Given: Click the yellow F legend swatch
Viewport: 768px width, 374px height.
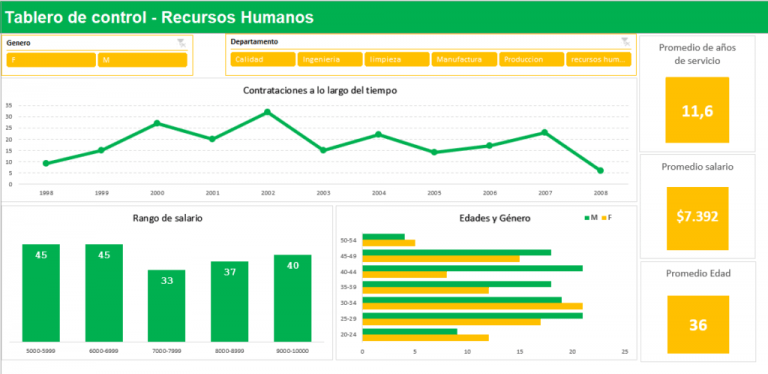Looking at the screenshot, I should pos(604,218).
